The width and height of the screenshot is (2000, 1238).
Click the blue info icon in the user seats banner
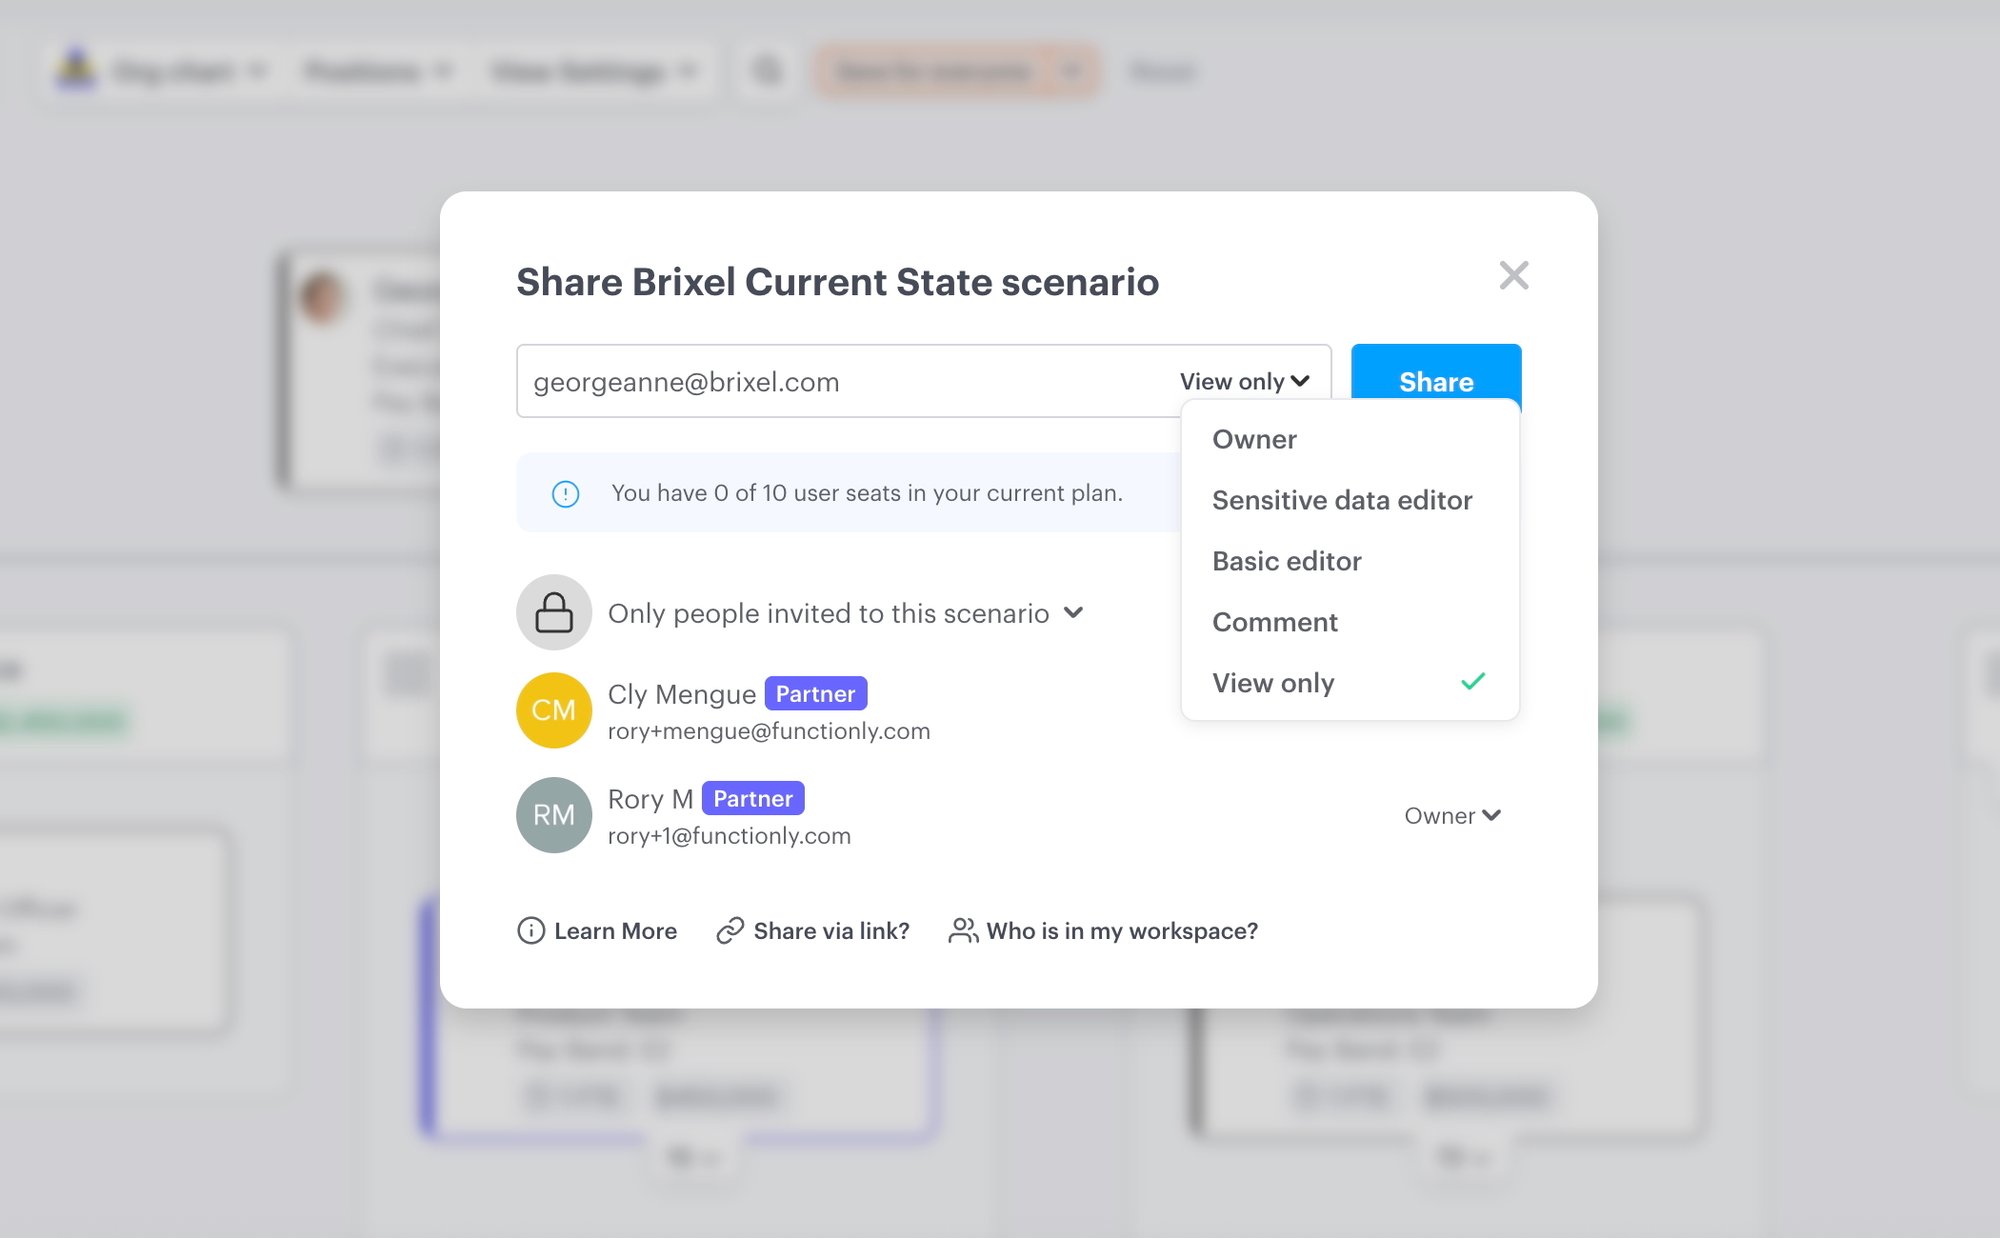[x=565, y=492]
